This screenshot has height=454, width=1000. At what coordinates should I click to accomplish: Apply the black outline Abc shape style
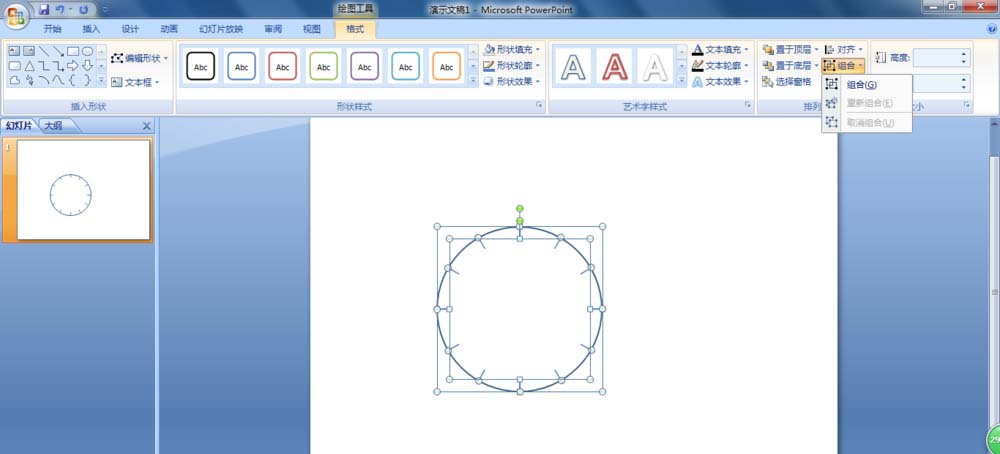200,66
